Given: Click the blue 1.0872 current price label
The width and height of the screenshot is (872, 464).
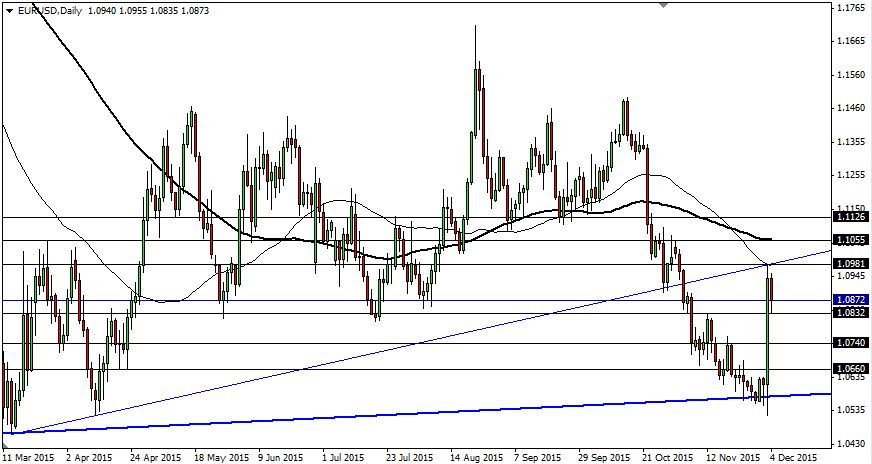Looking at the screenshot, I should 850,300.
